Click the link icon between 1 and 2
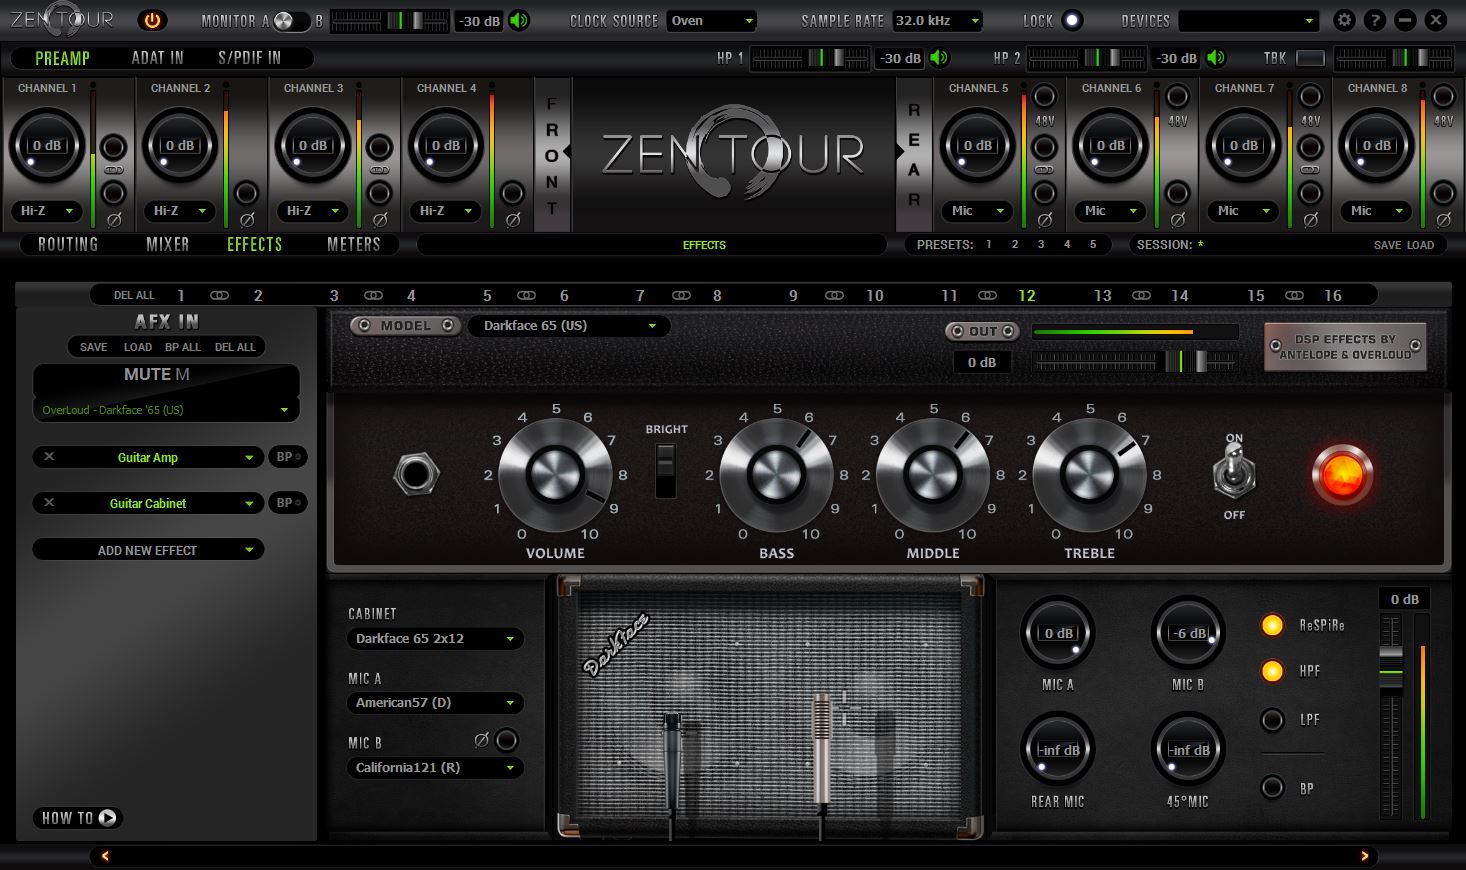This screenshot has height=870, width=1466. click(219, 295)
